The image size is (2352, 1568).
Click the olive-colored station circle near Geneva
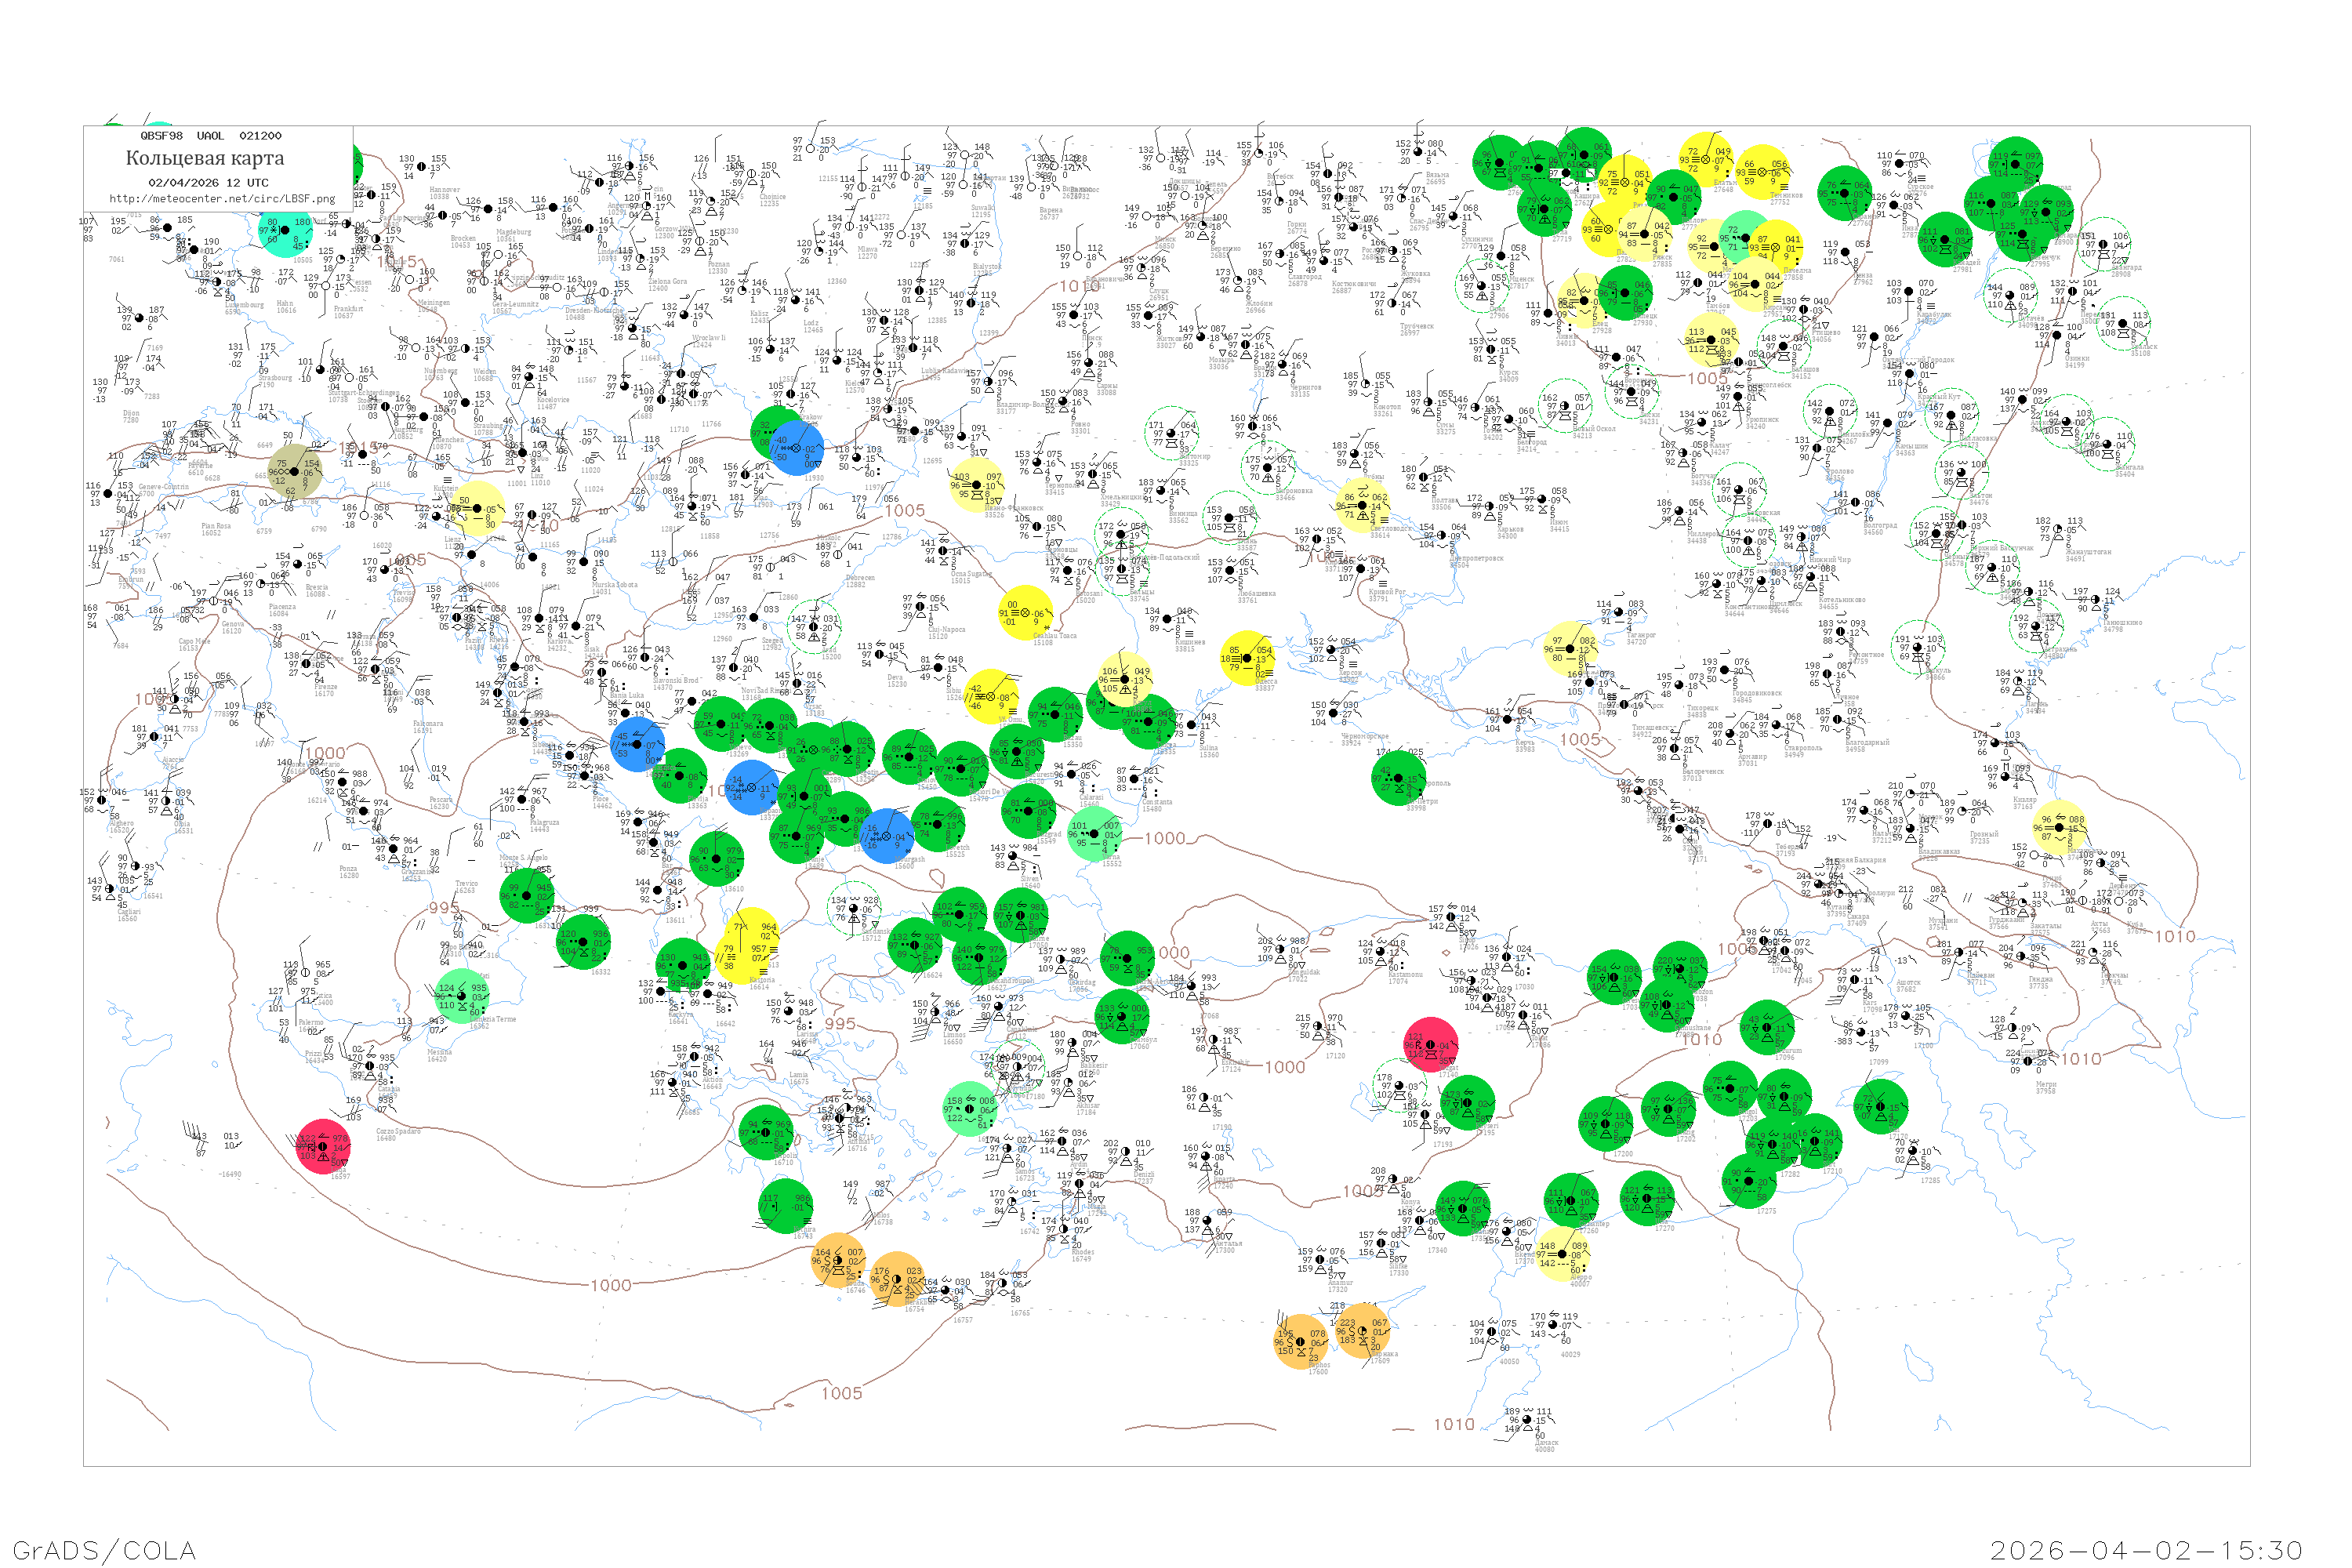[x=294, y=473]
